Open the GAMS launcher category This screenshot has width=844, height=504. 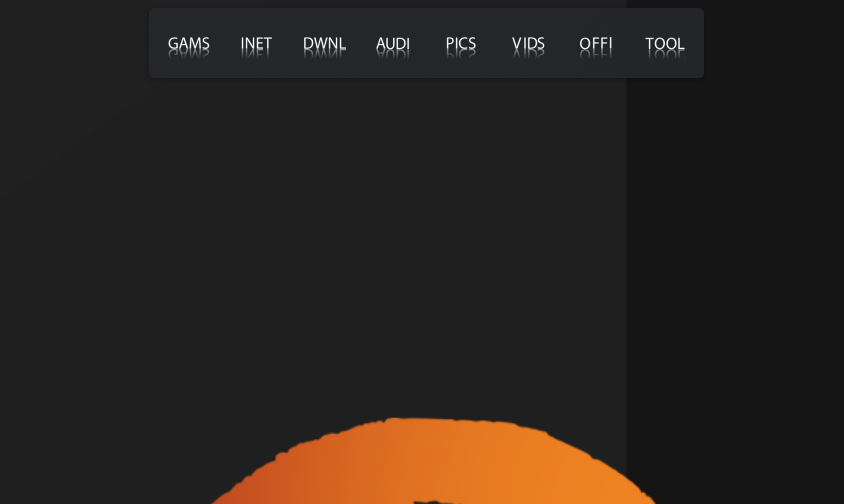(188, 44)
